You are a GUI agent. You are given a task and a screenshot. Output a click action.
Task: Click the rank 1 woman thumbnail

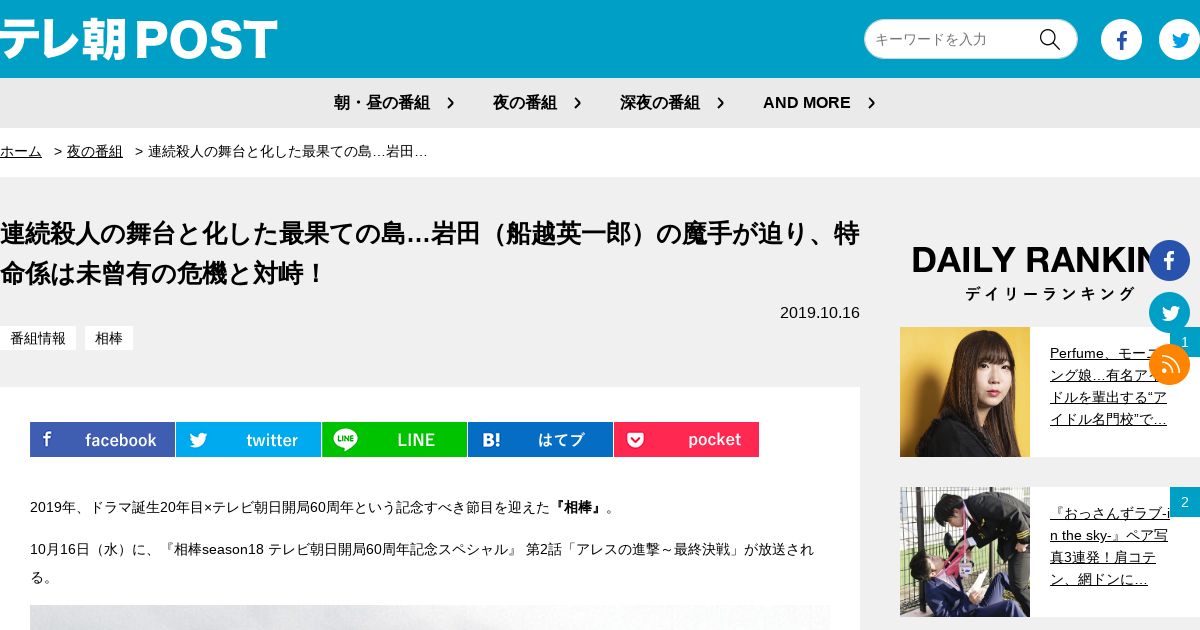(x=965, y=392)
